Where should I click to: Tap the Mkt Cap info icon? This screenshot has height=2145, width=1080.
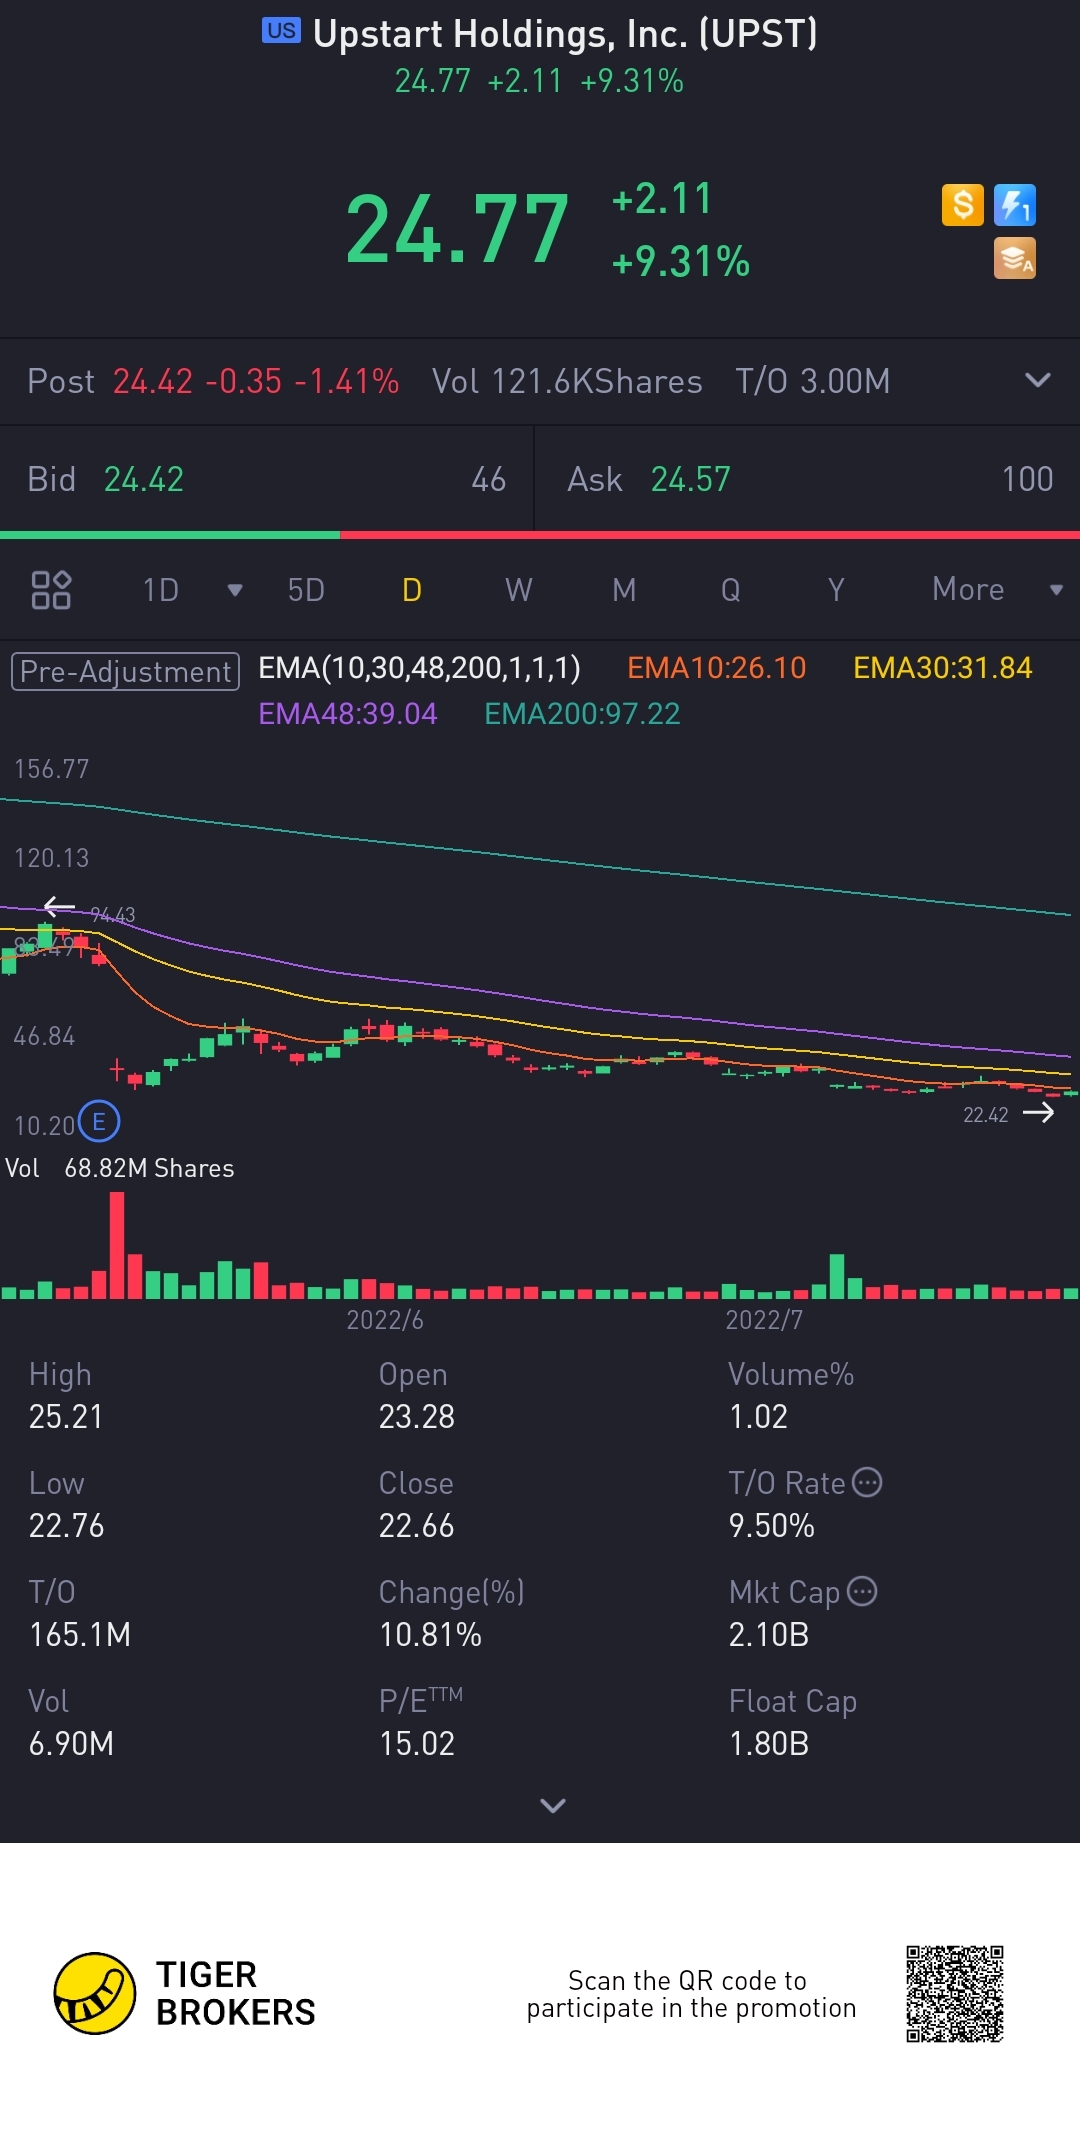pyautogui.click(x=862, y=1591)
